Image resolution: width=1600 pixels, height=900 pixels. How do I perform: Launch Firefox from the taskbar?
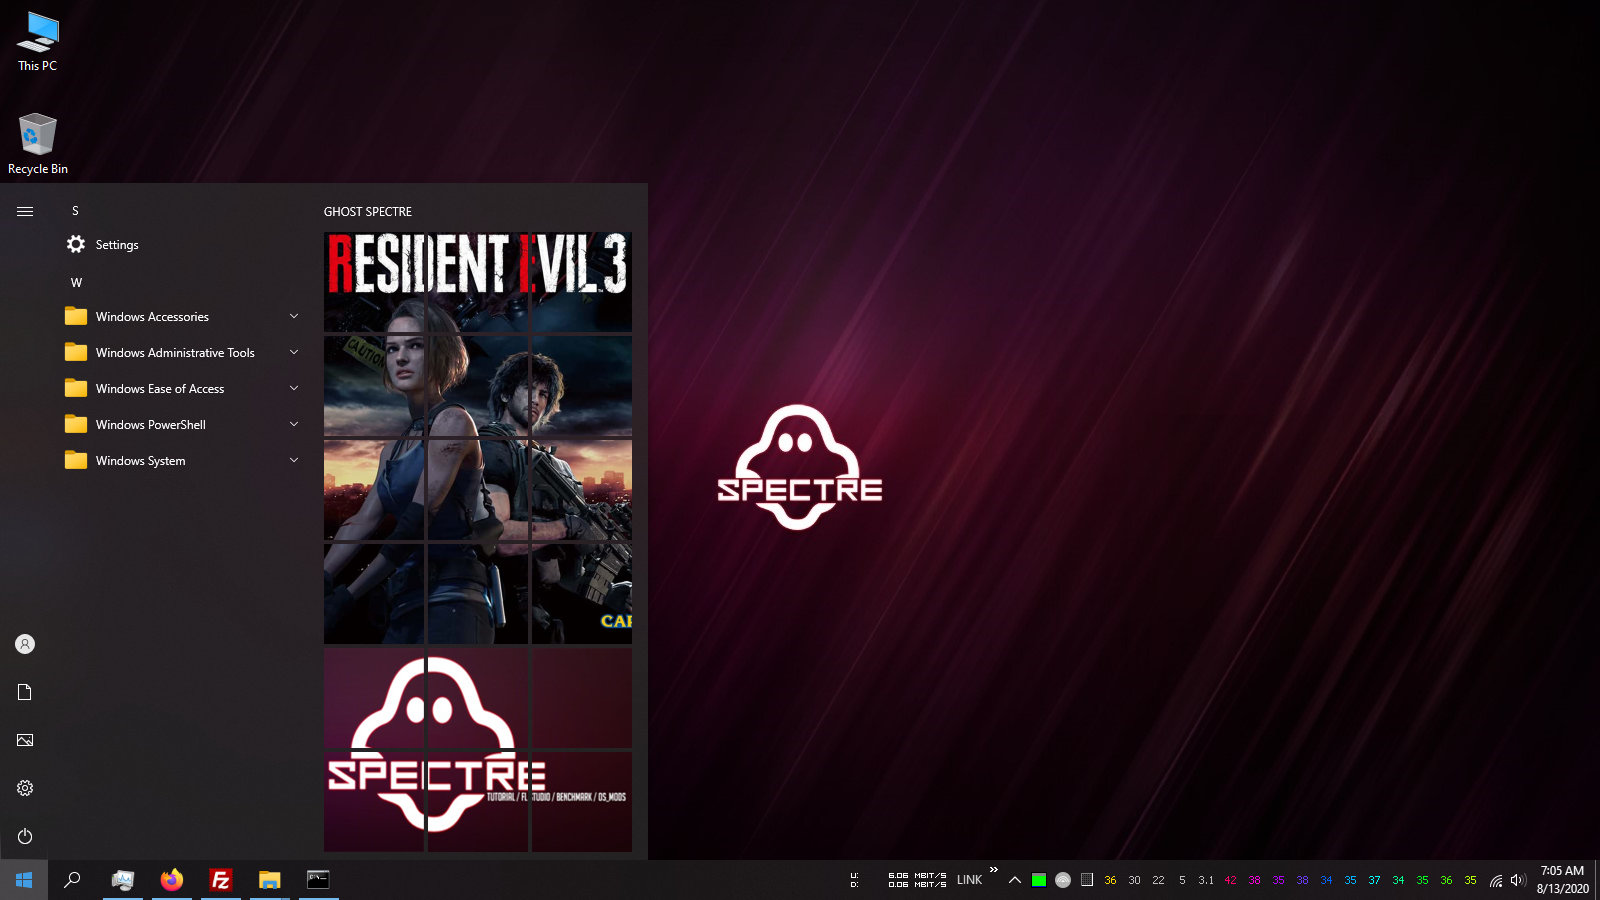coord(172,880)
